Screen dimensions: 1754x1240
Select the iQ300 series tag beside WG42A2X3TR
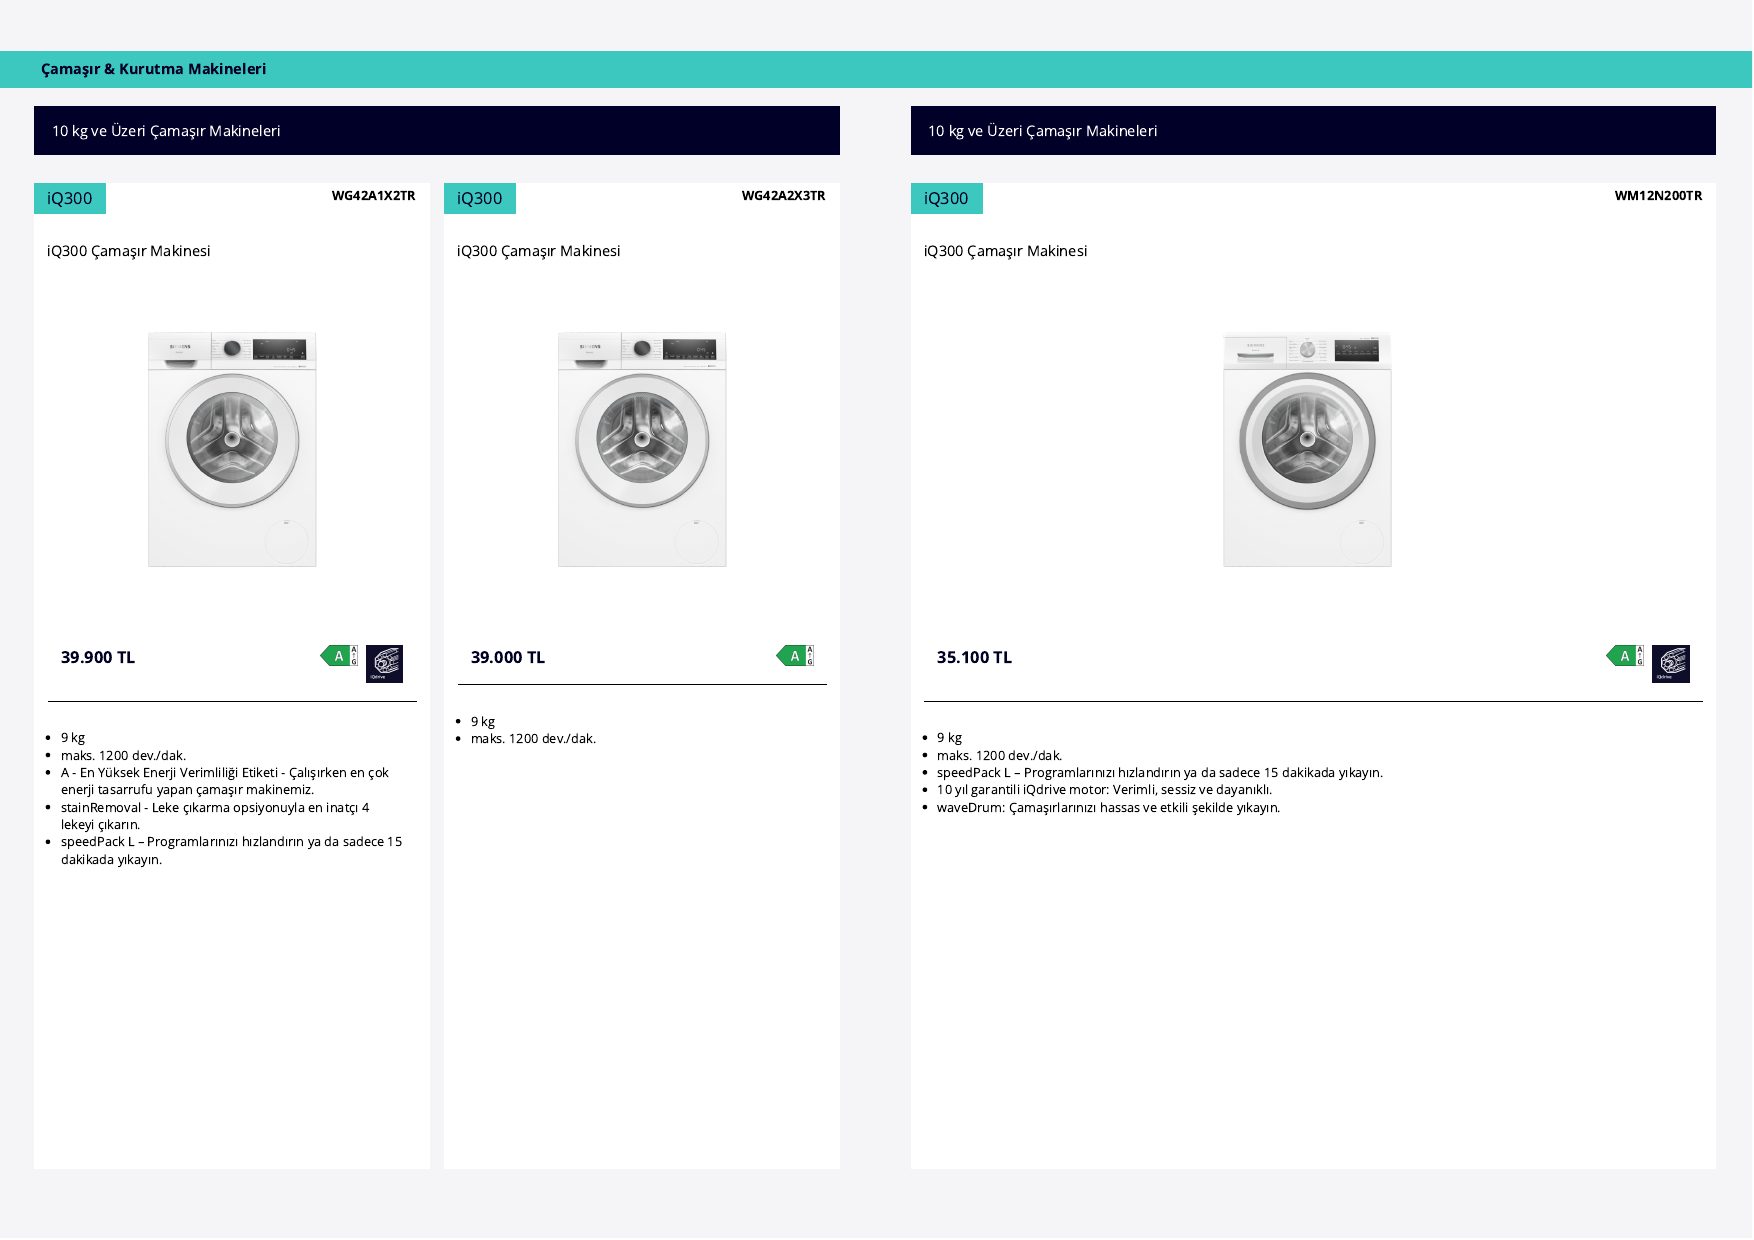pos(480,198)
